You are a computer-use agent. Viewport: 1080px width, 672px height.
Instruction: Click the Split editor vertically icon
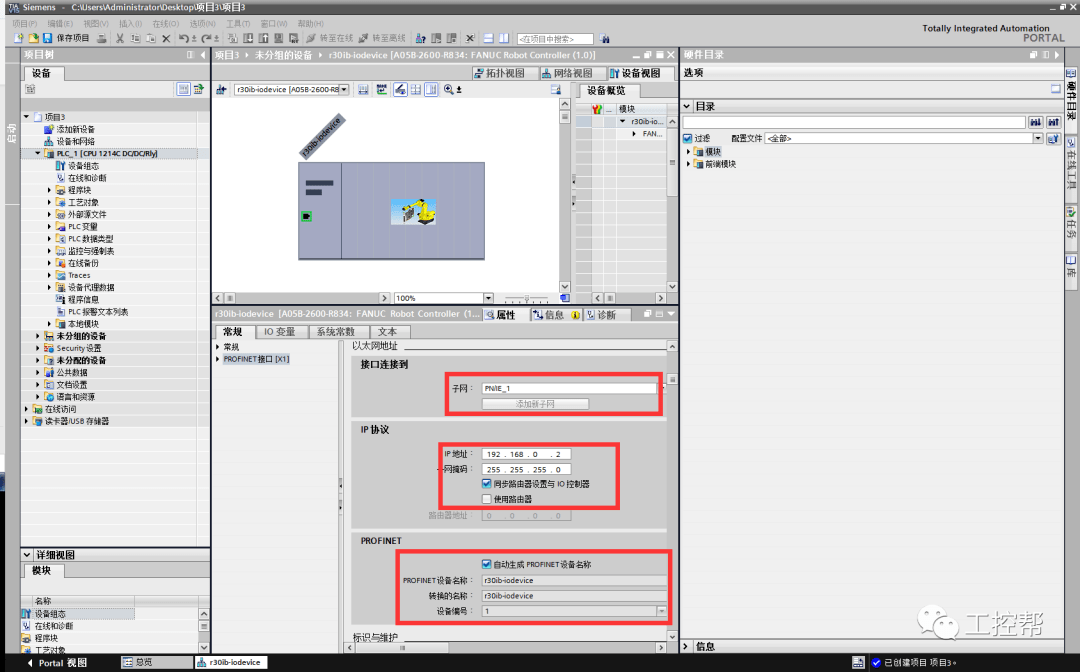[x=503, y=38]
